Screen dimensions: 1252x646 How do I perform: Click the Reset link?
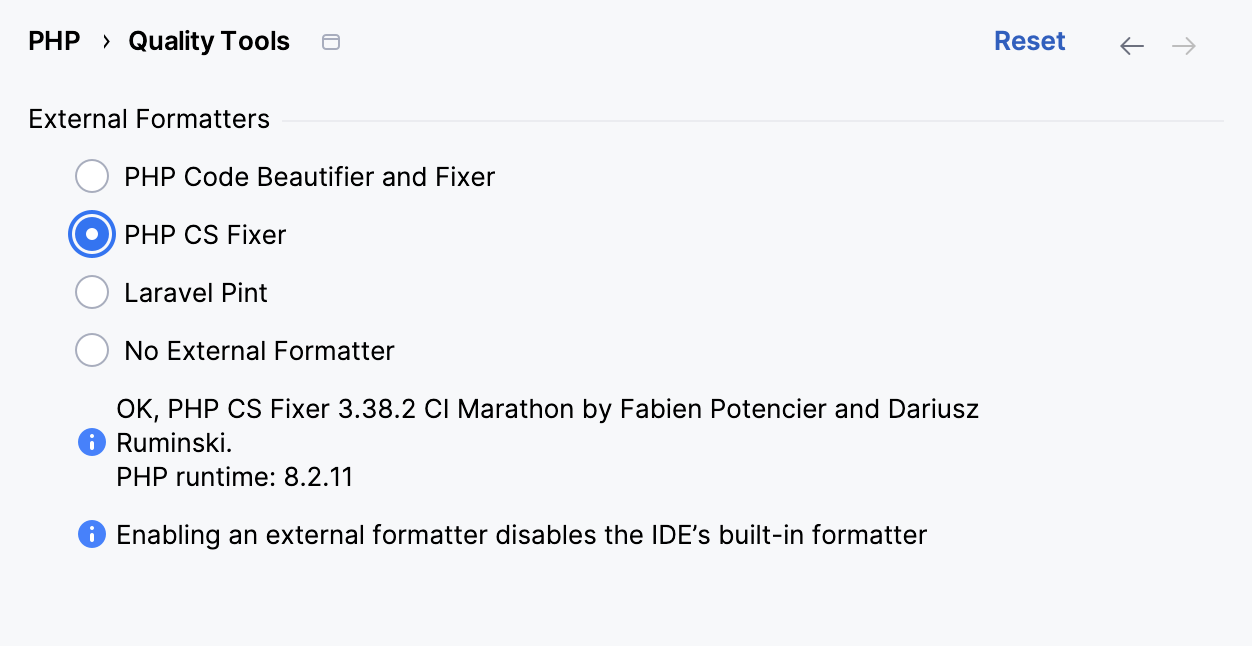click(1029, 40)
